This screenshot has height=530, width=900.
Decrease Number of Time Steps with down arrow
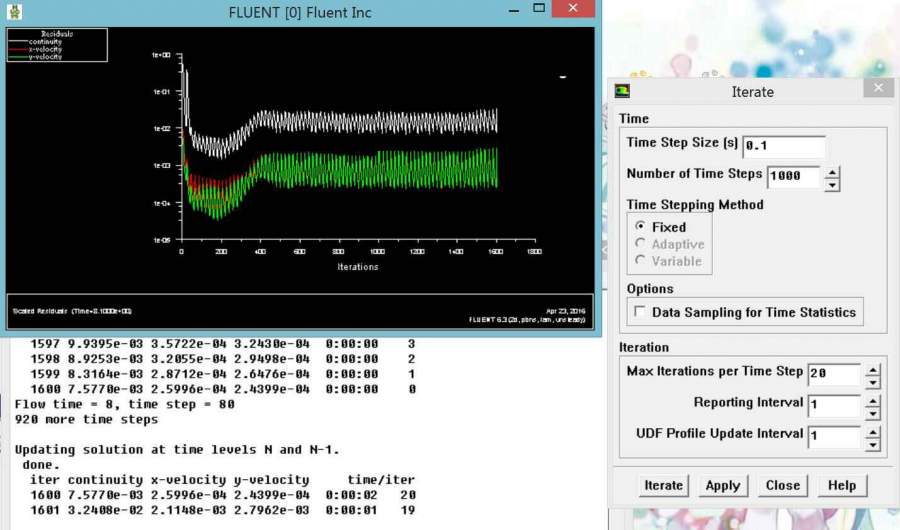point(832,185)
